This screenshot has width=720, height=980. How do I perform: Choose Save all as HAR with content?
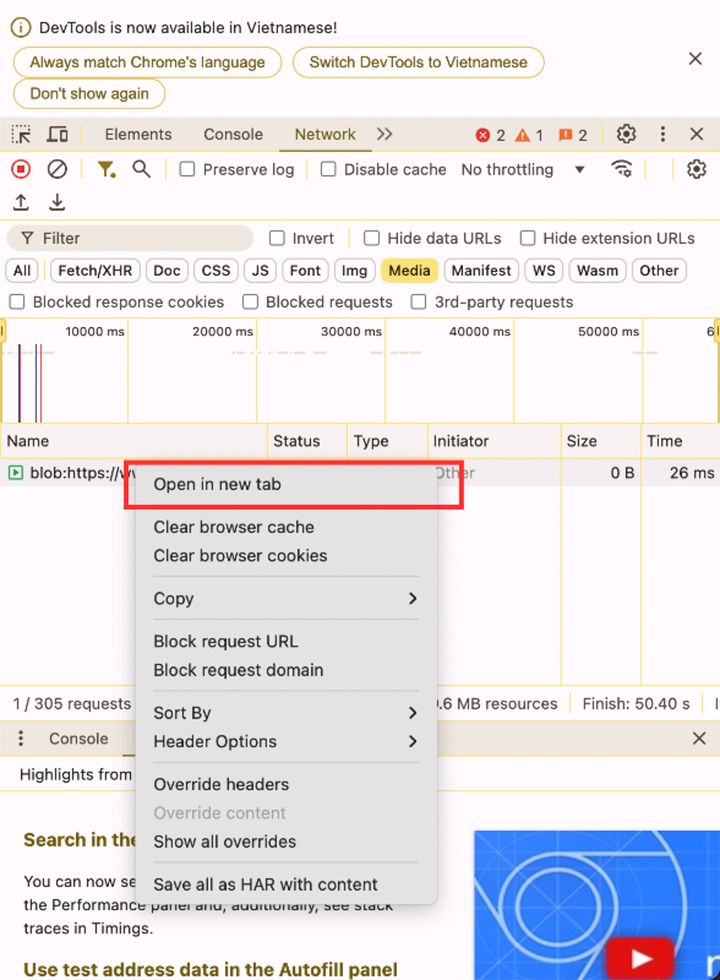286,884
